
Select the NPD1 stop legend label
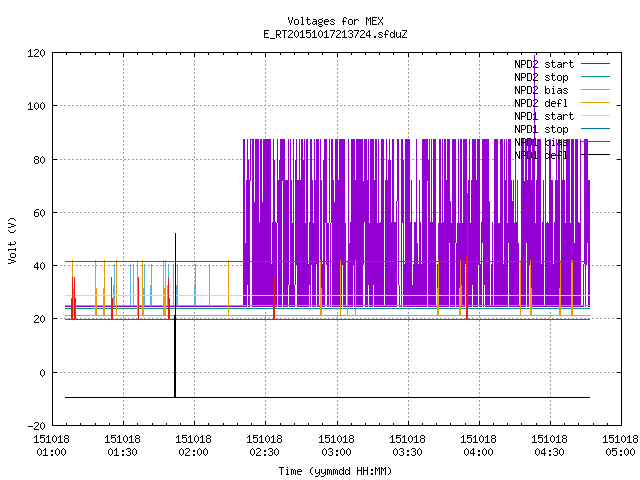click(x=541, y=129)
